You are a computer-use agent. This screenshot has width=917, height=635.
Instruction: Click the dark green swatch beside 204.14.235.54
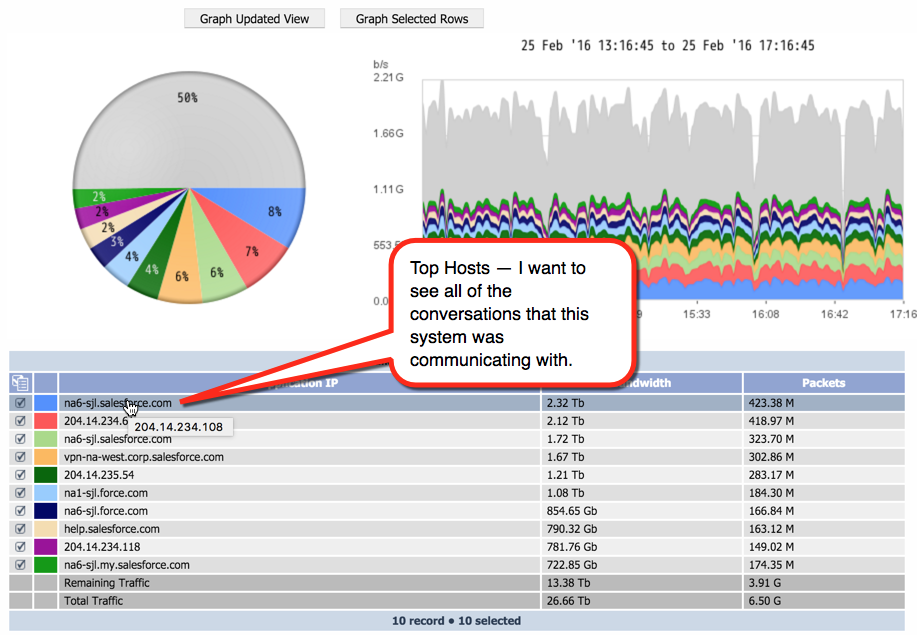[x=46, y=475]
